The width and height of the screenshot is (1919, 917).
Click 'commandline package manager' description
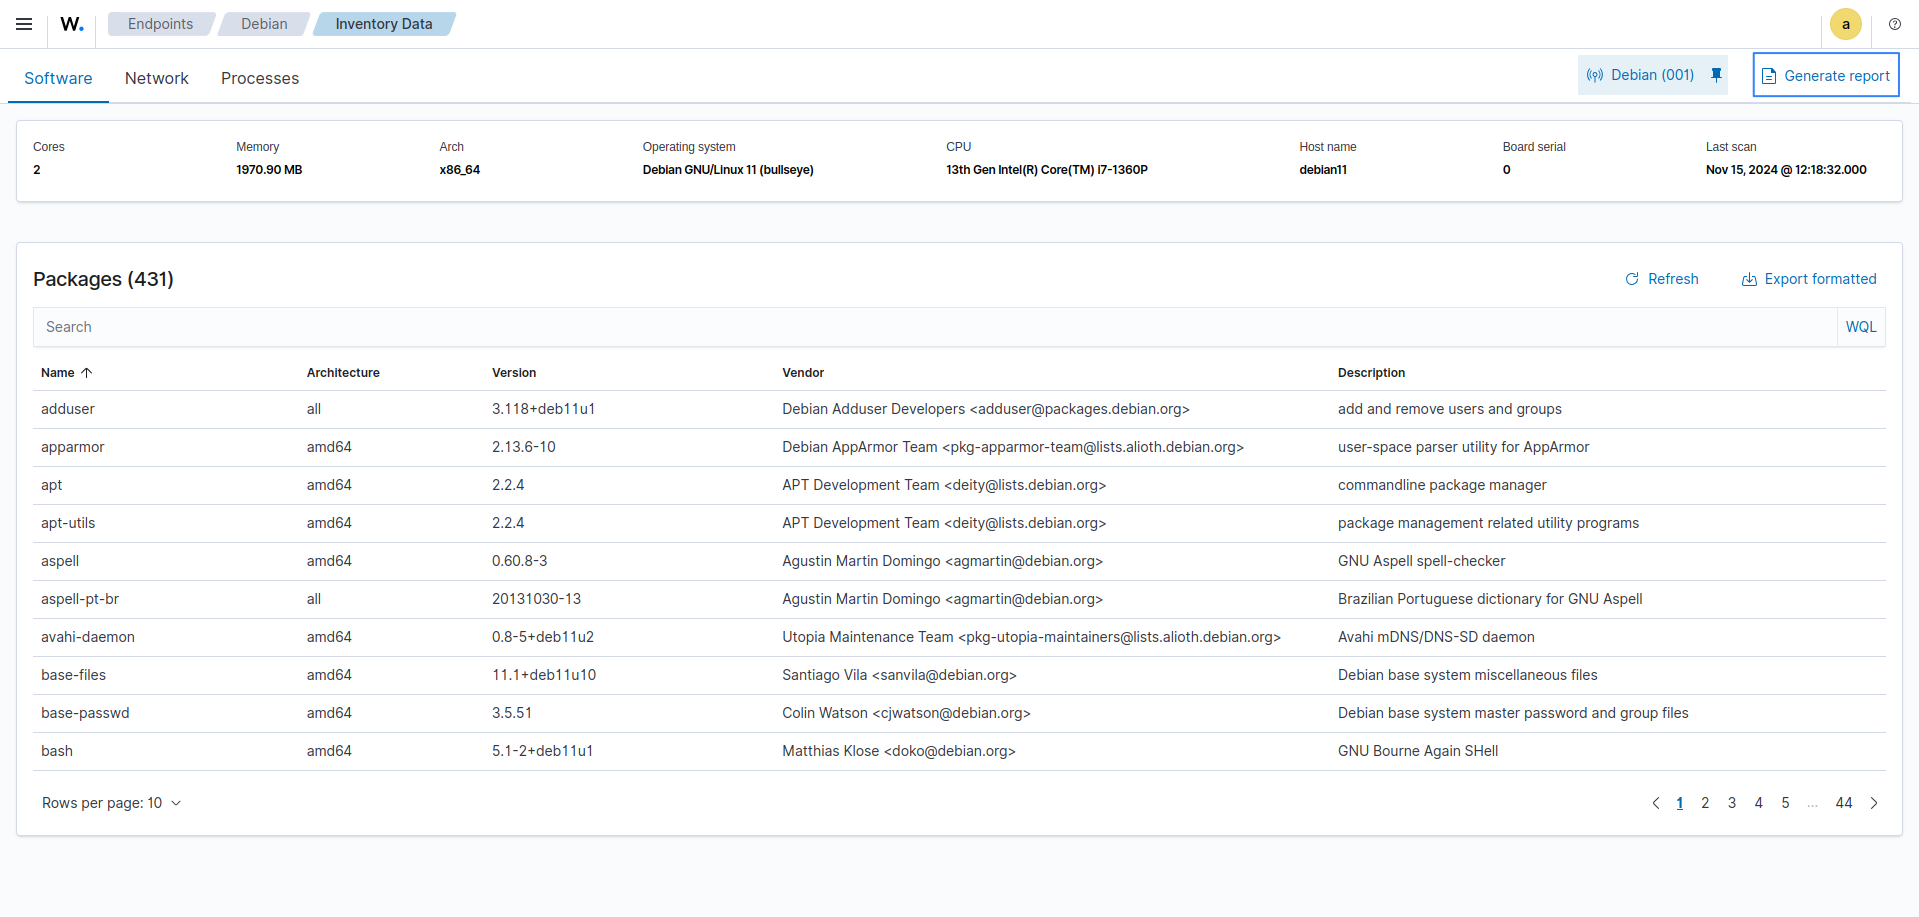pos(1442,485)
